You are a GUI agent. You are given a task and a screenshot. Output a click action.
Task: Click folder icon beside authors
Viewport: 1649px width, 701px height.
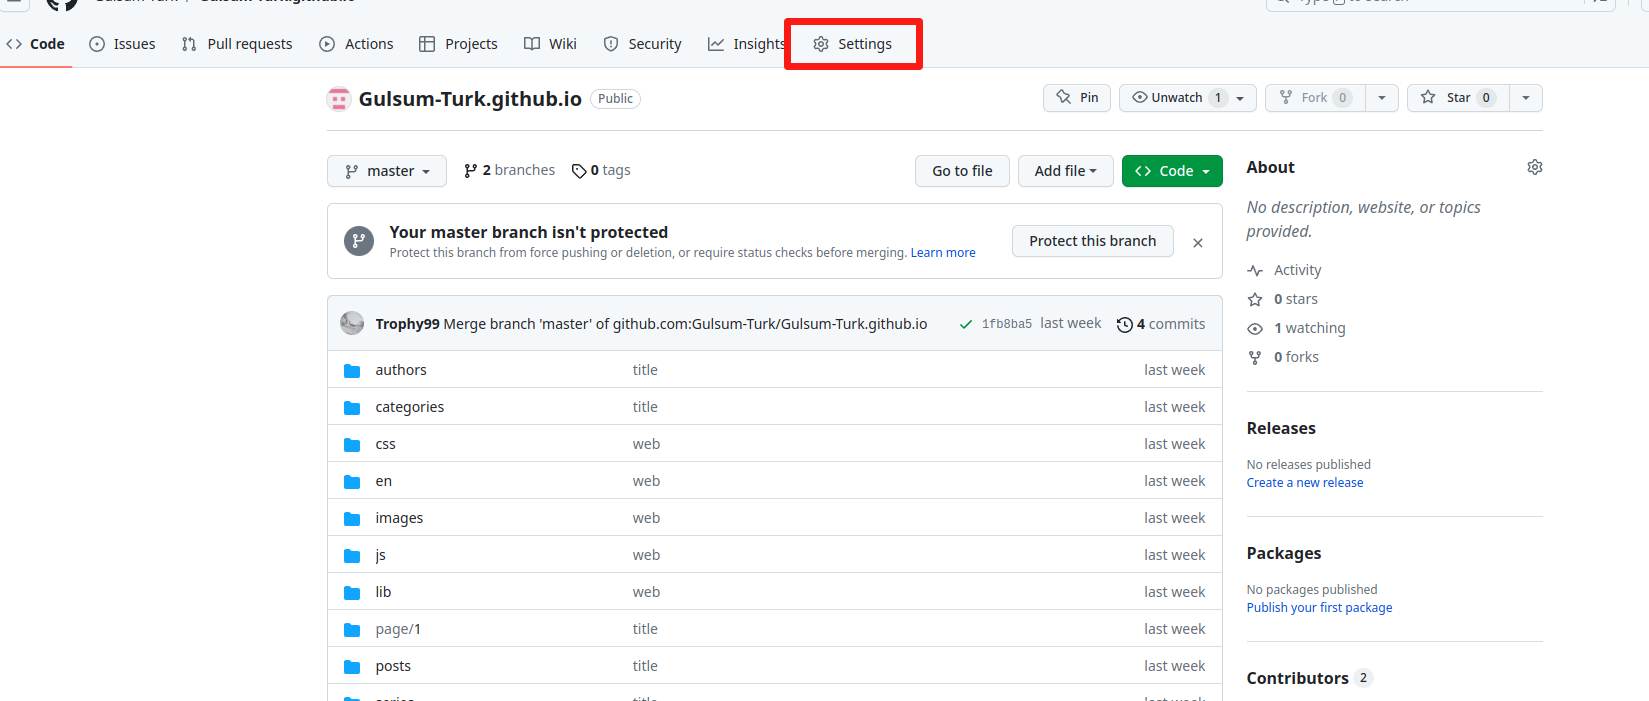[x=352, y=371]
